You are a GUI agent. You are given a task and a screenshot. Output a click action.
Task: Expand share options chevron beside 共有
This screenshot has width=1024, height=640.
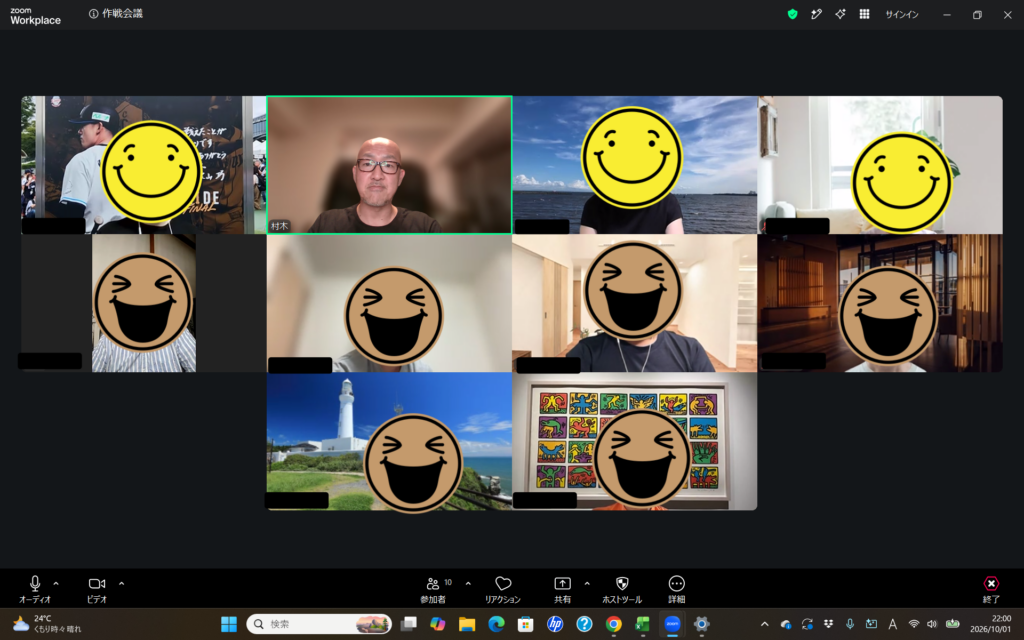pos(587,584)
